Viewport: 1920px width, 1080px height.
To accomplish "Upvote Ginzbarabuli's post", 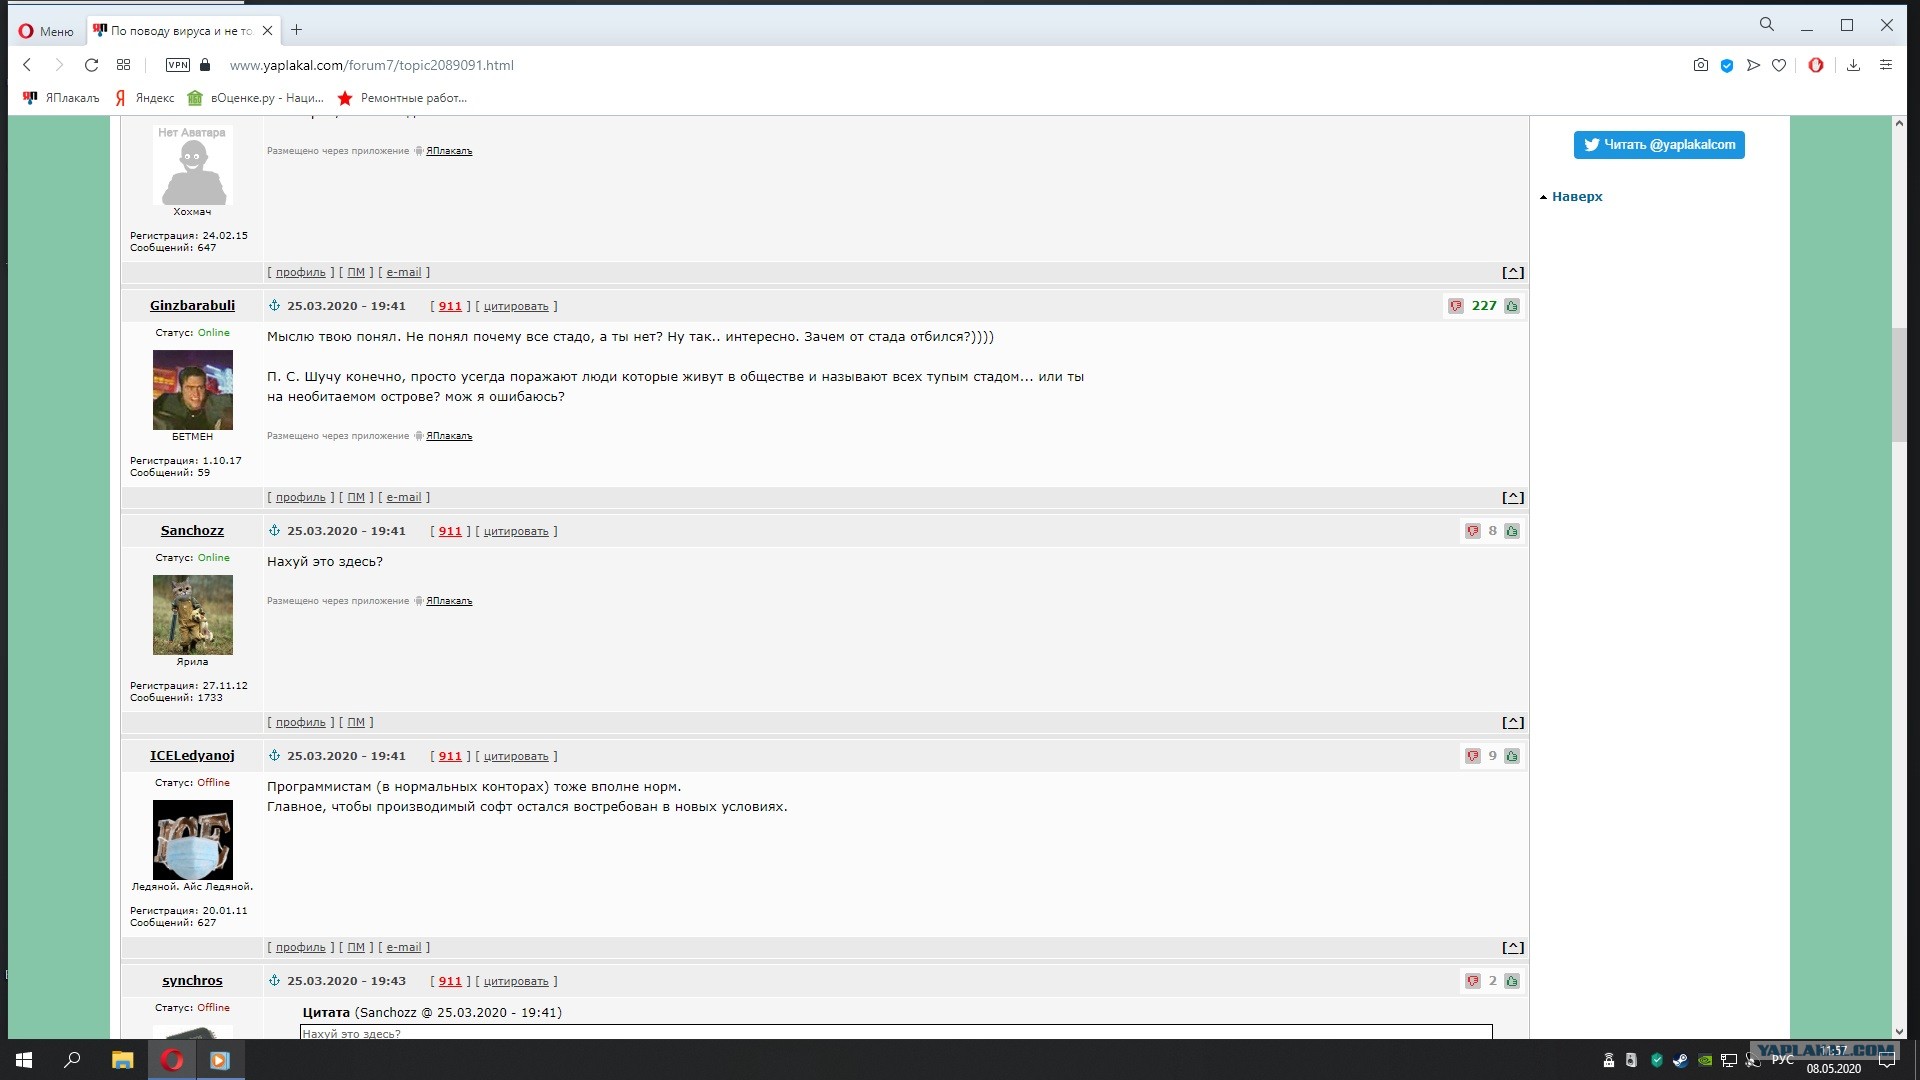I will (1512, 306).
